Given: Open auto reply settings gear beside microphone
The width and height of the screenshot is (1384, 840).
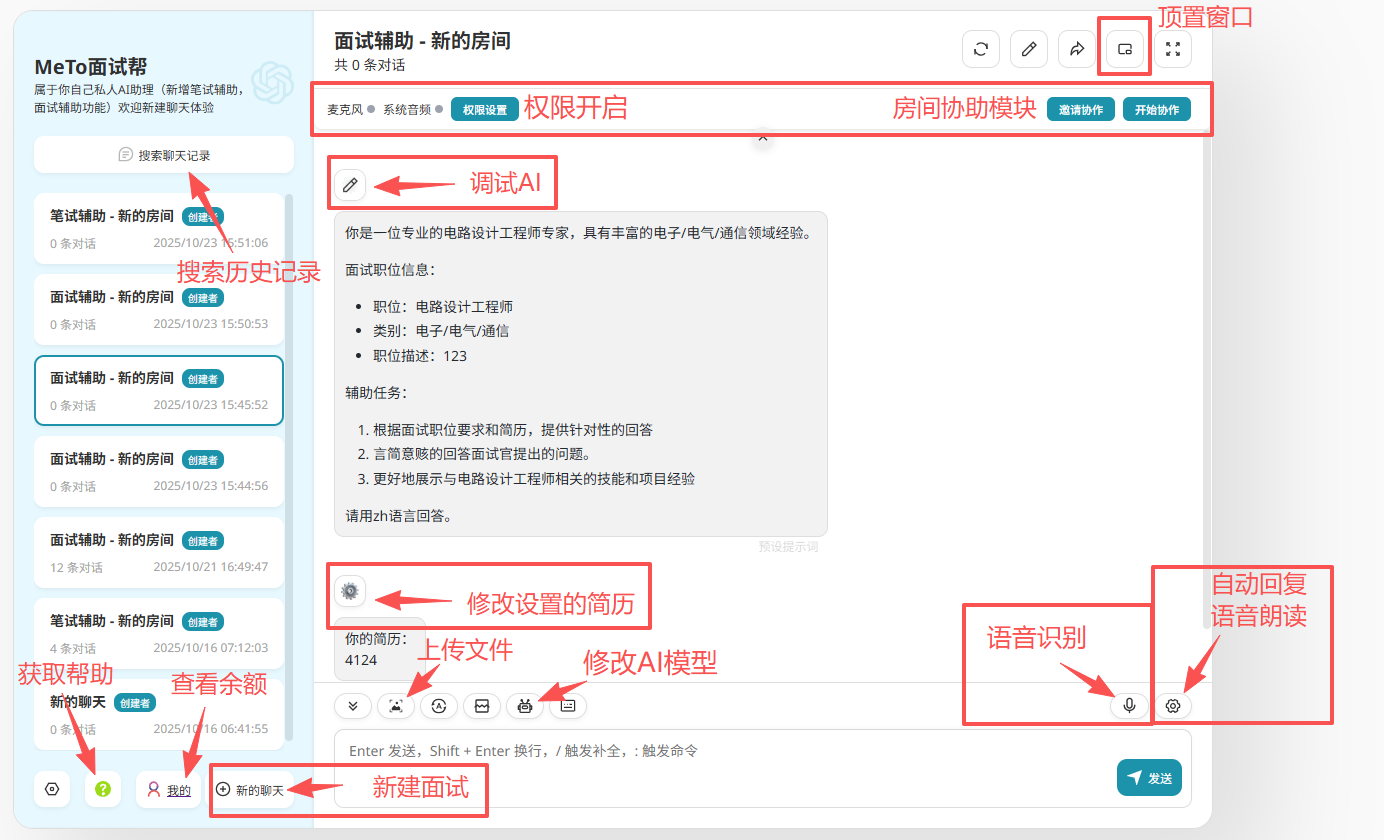Looking at the screenshot, I should coord(1174,706).
